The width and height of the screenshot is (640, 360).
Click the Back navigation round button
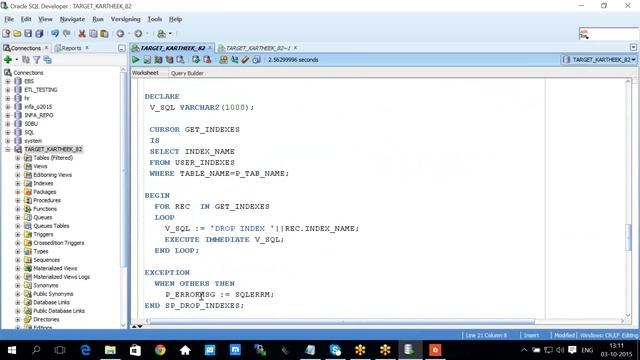[x=120, y=34]
